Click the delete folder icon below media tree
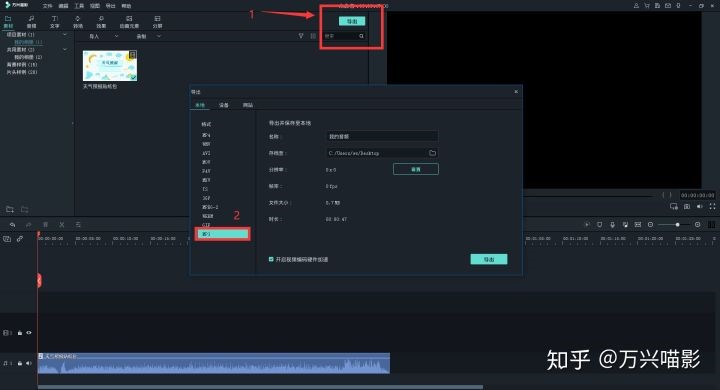 24,209
